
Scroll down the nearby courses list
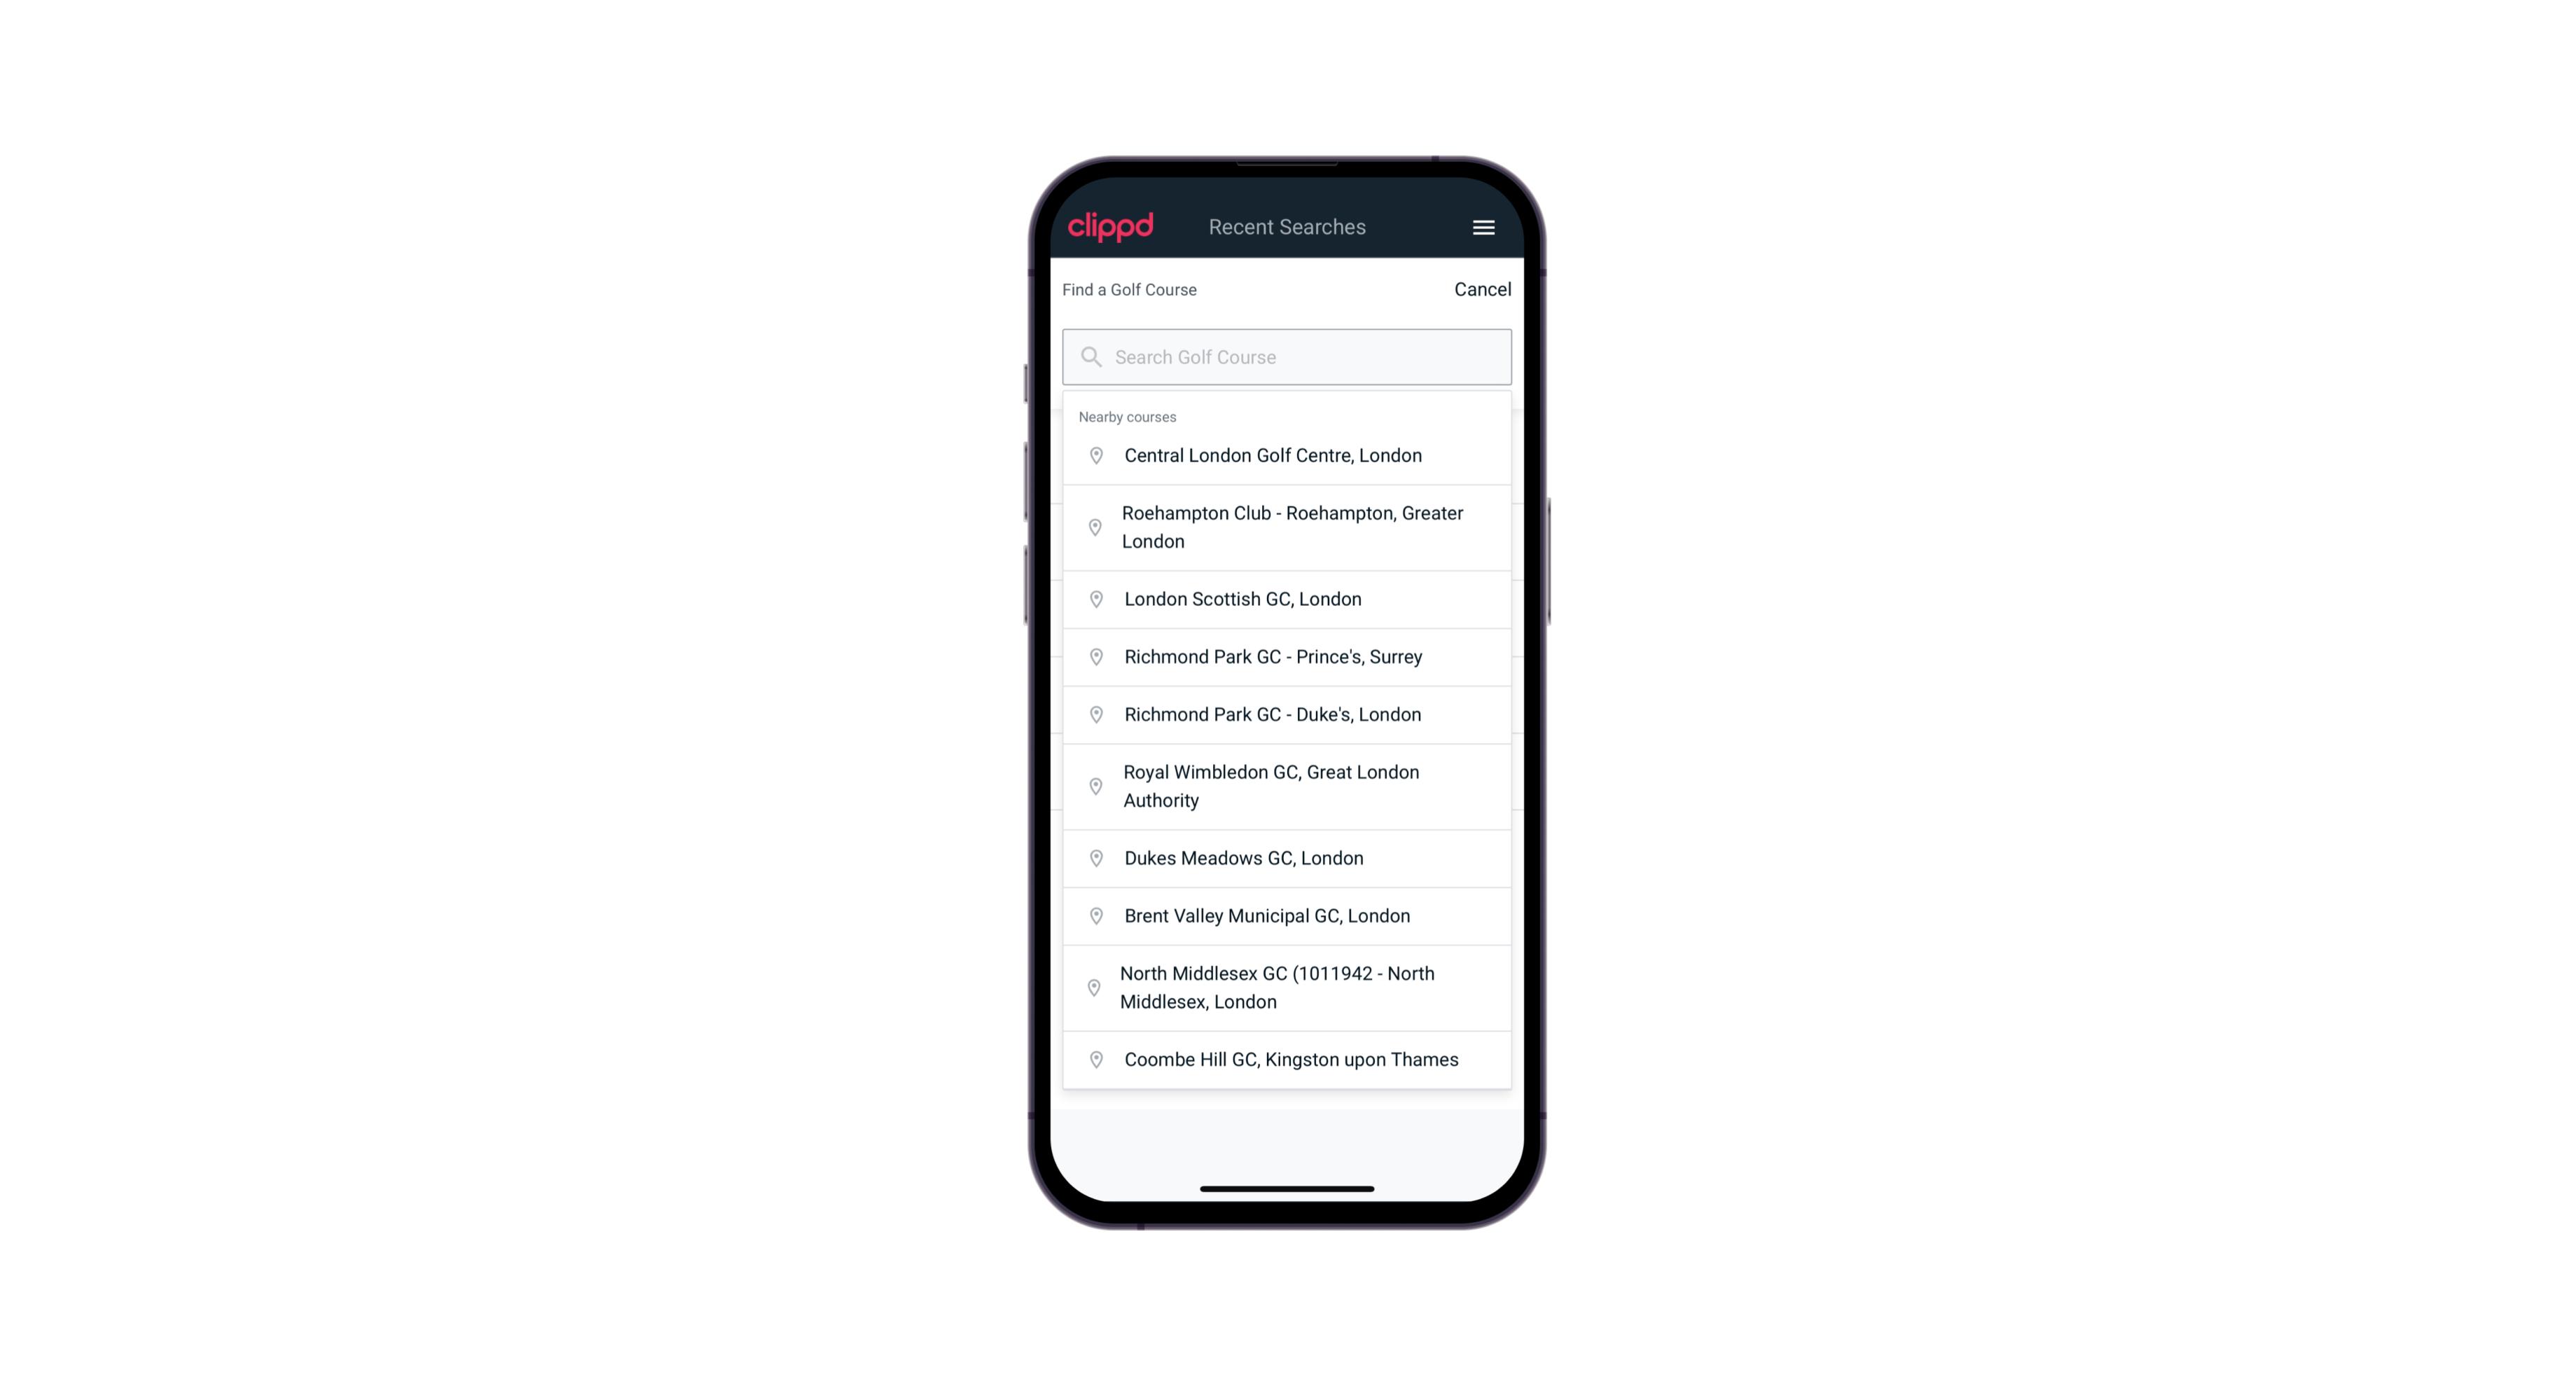click(x=1287, y=751)
